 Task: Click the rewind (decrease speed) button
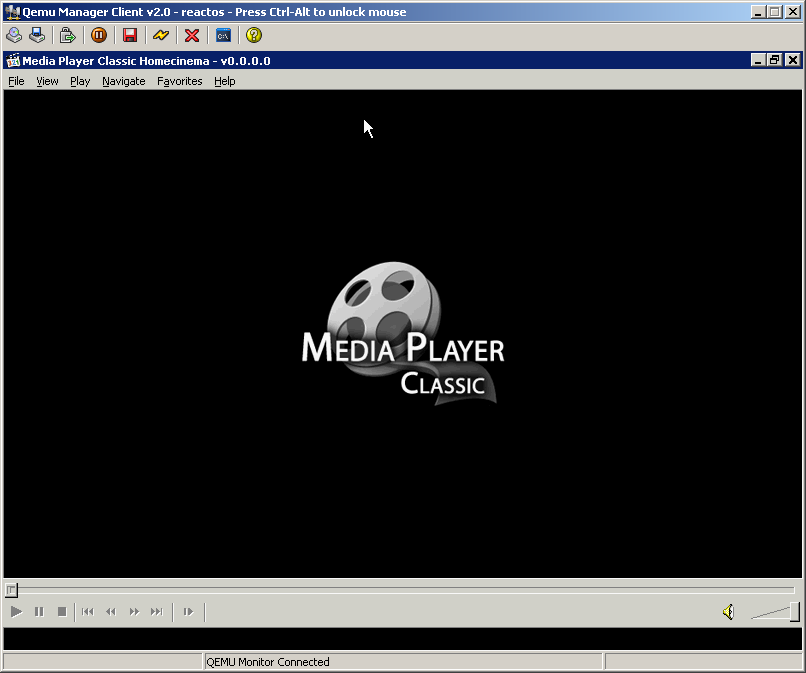pos(111,611)
